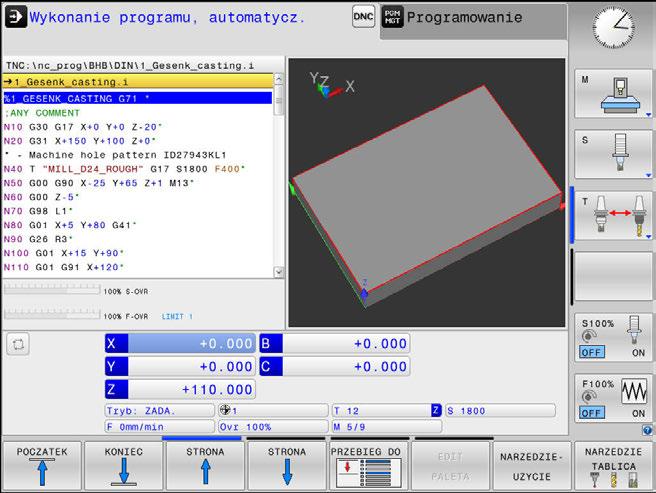This screenshot has height=493, width=656.
Task: Click the rotary knob in F100% panel
Action: tap(589, 396)
